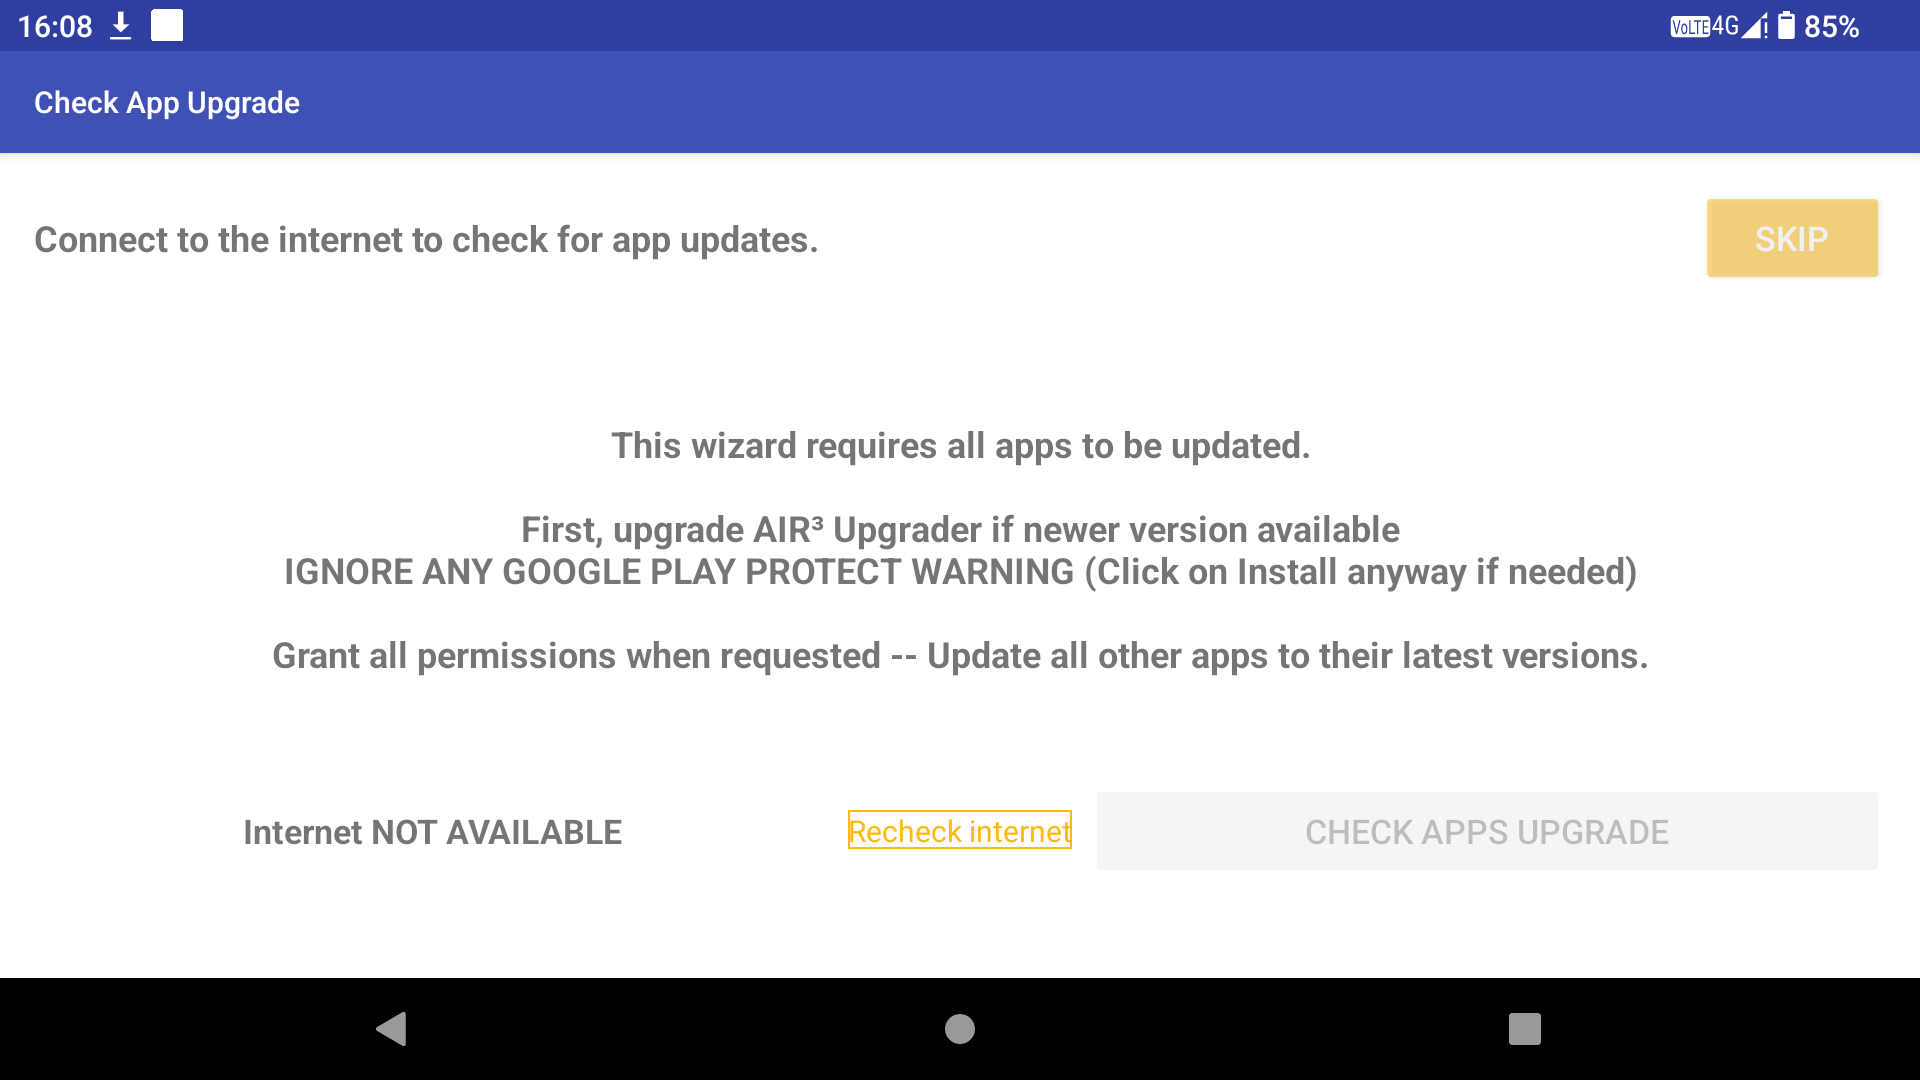Tap the Android home circle icon
Image resolution: width=1920 pixels, height=1080 pixels.
click(960, 1028)
